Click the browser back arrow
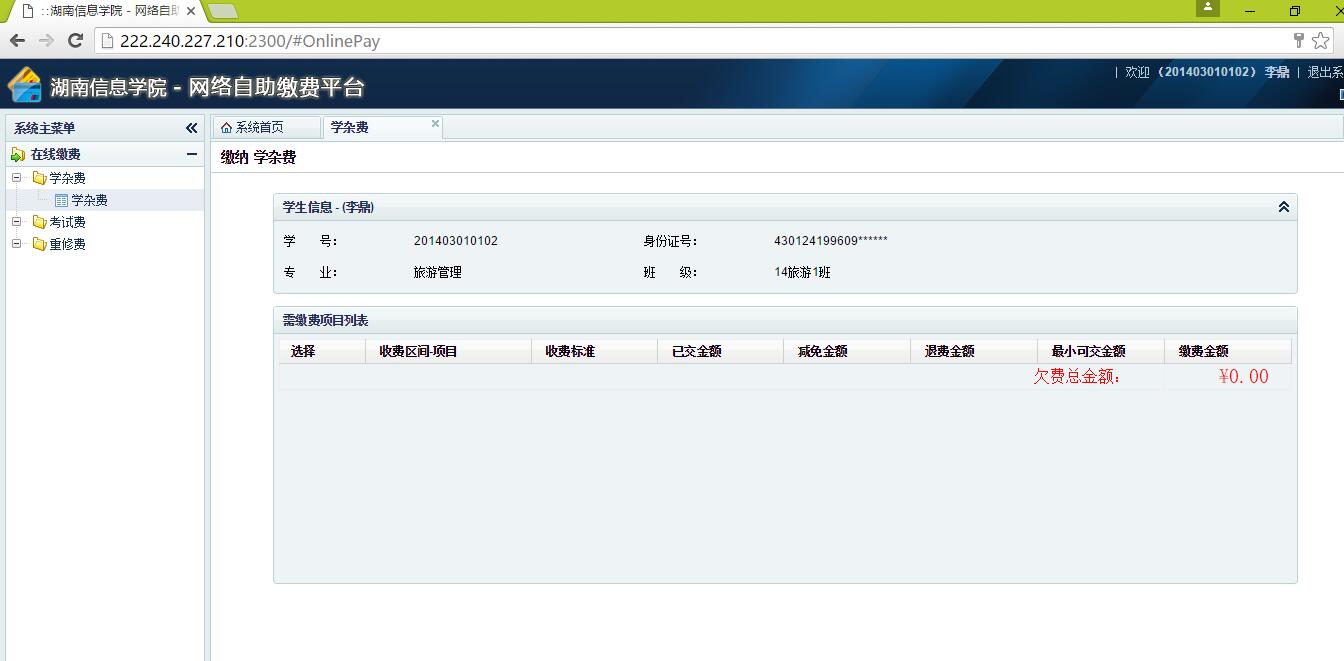Image resolution: width=1344 pixels, height=661 pixels. (17, 41)
